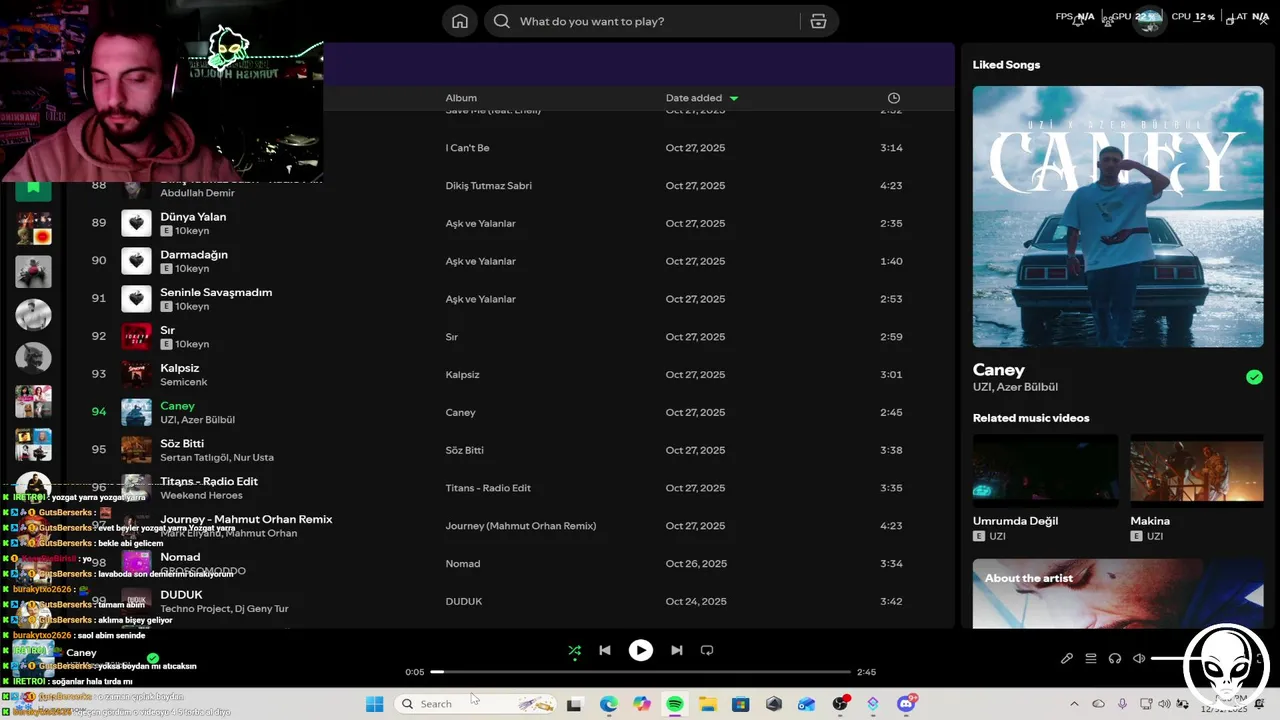This screenshot has height=720, width=1280.
Task: Select the Söz Bitti track
Action: 182,443
